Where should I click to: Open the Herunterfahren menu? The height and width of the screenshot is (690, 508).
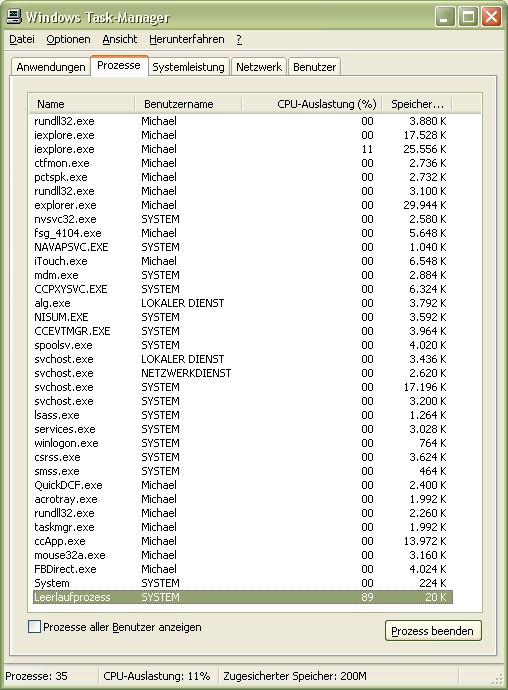click(187, 39)
